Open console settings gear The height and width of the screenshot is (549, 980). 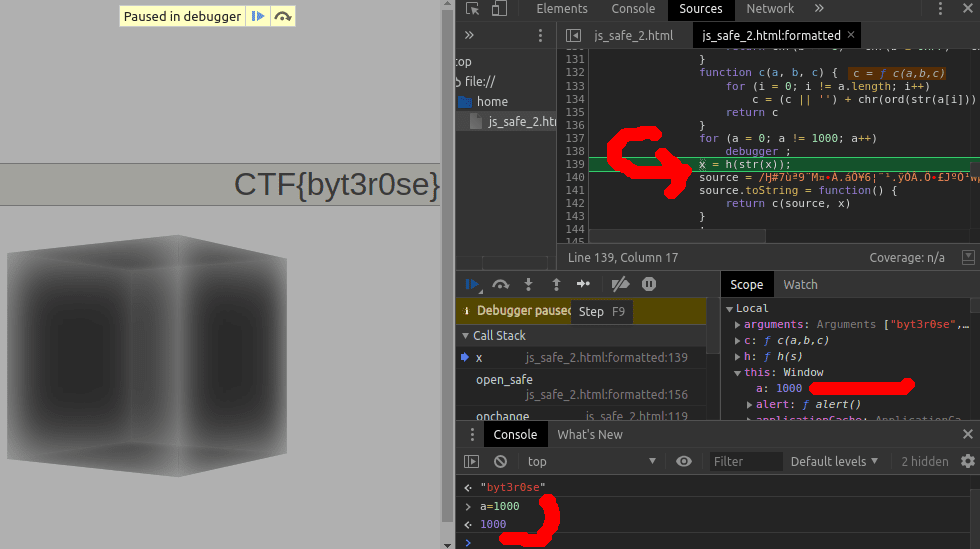point(968,461)
